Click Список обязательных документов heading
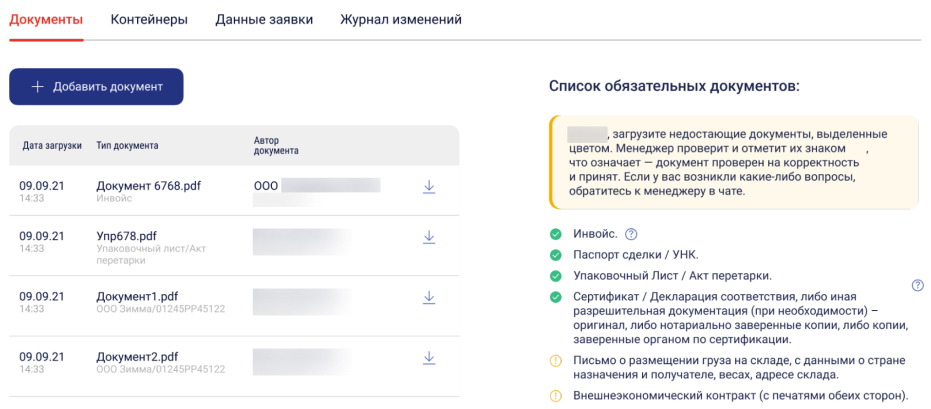 click(674, 87)
